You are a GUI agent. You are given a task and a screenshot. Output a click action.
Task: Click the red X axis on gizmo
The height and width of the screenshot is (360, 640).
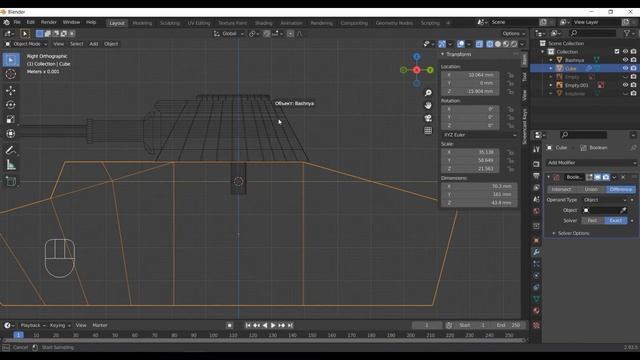416,70
